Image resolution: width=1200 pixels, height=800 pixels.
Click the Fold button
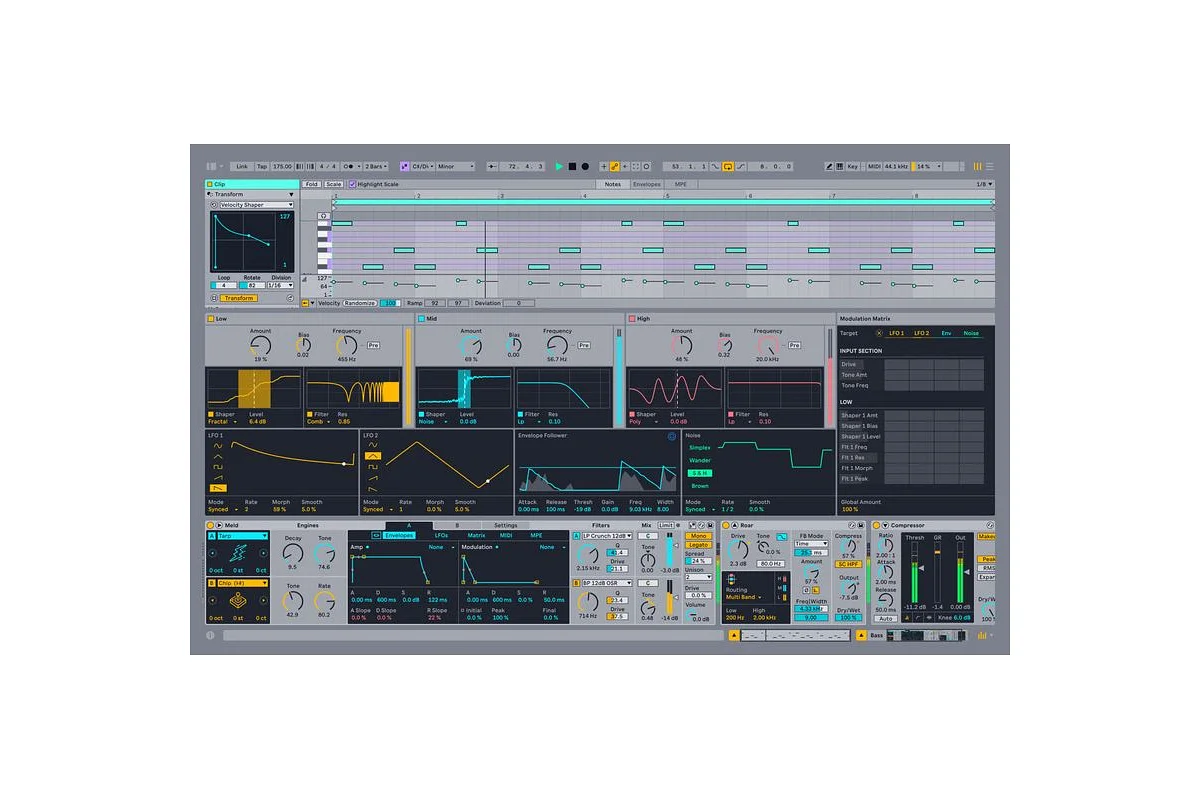point(312,184)
